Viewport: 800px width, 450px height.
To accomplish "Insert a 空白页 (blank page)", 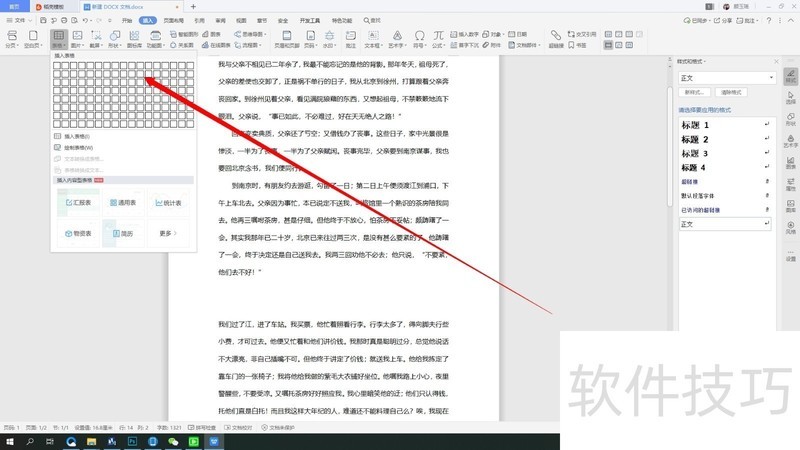I will click(33, 39).
